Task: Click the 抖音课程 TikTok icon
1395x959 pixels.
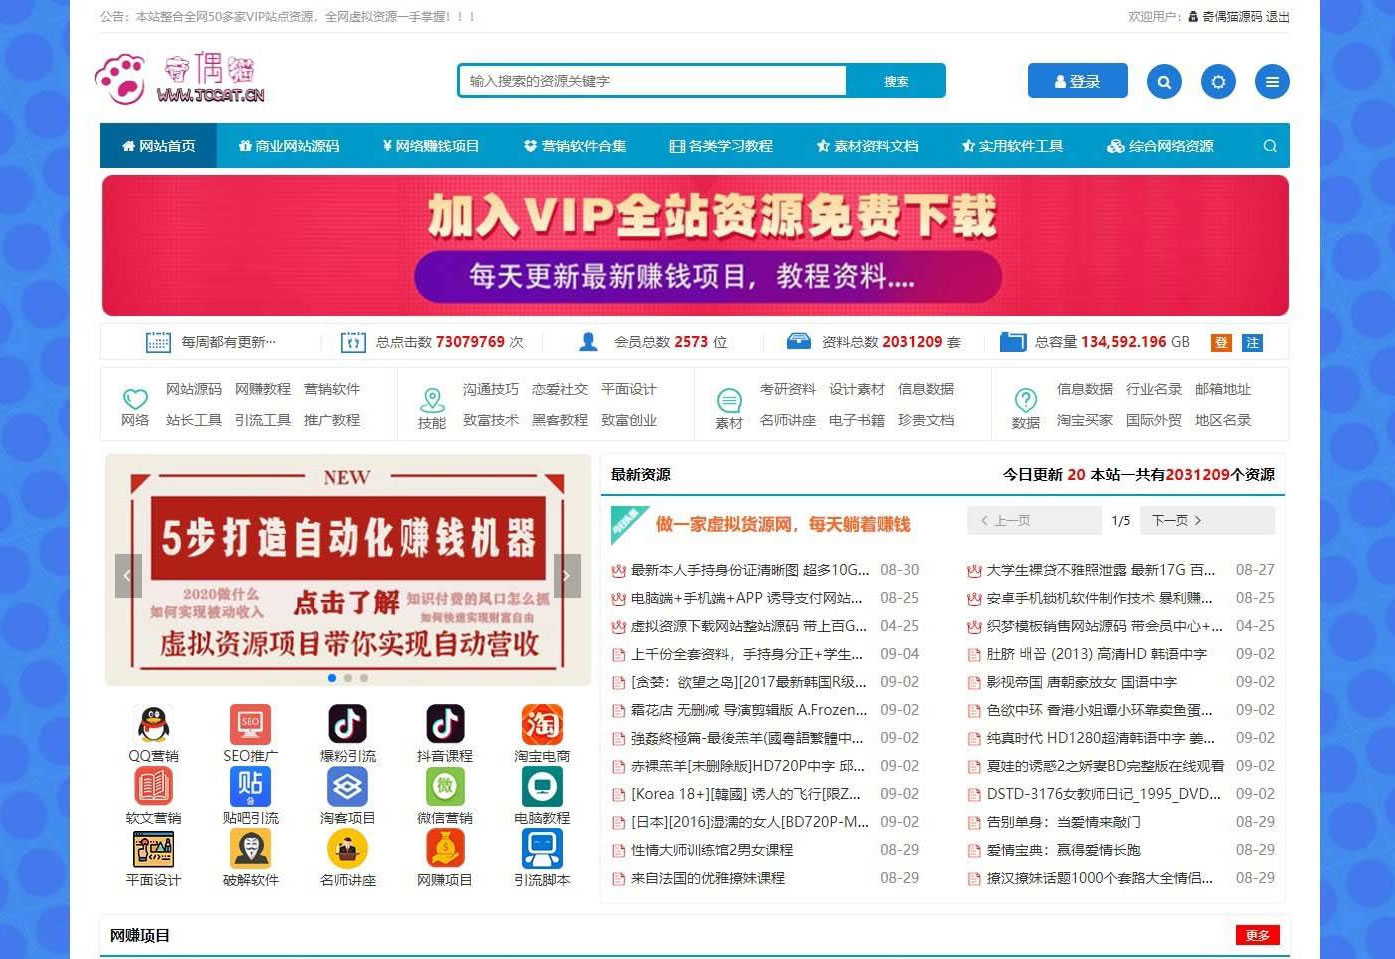Action: point(445,724)
